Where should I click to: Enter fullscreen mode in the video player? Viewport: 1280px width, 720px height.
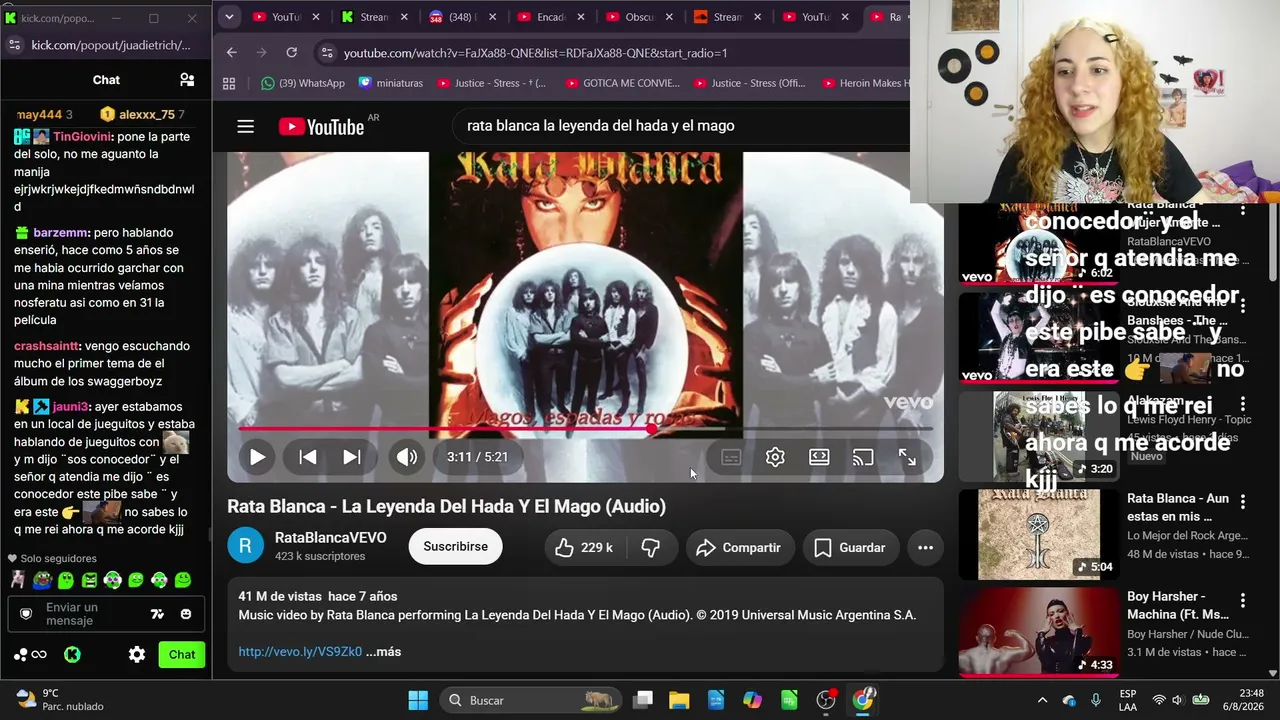click(x=907, y=457)
